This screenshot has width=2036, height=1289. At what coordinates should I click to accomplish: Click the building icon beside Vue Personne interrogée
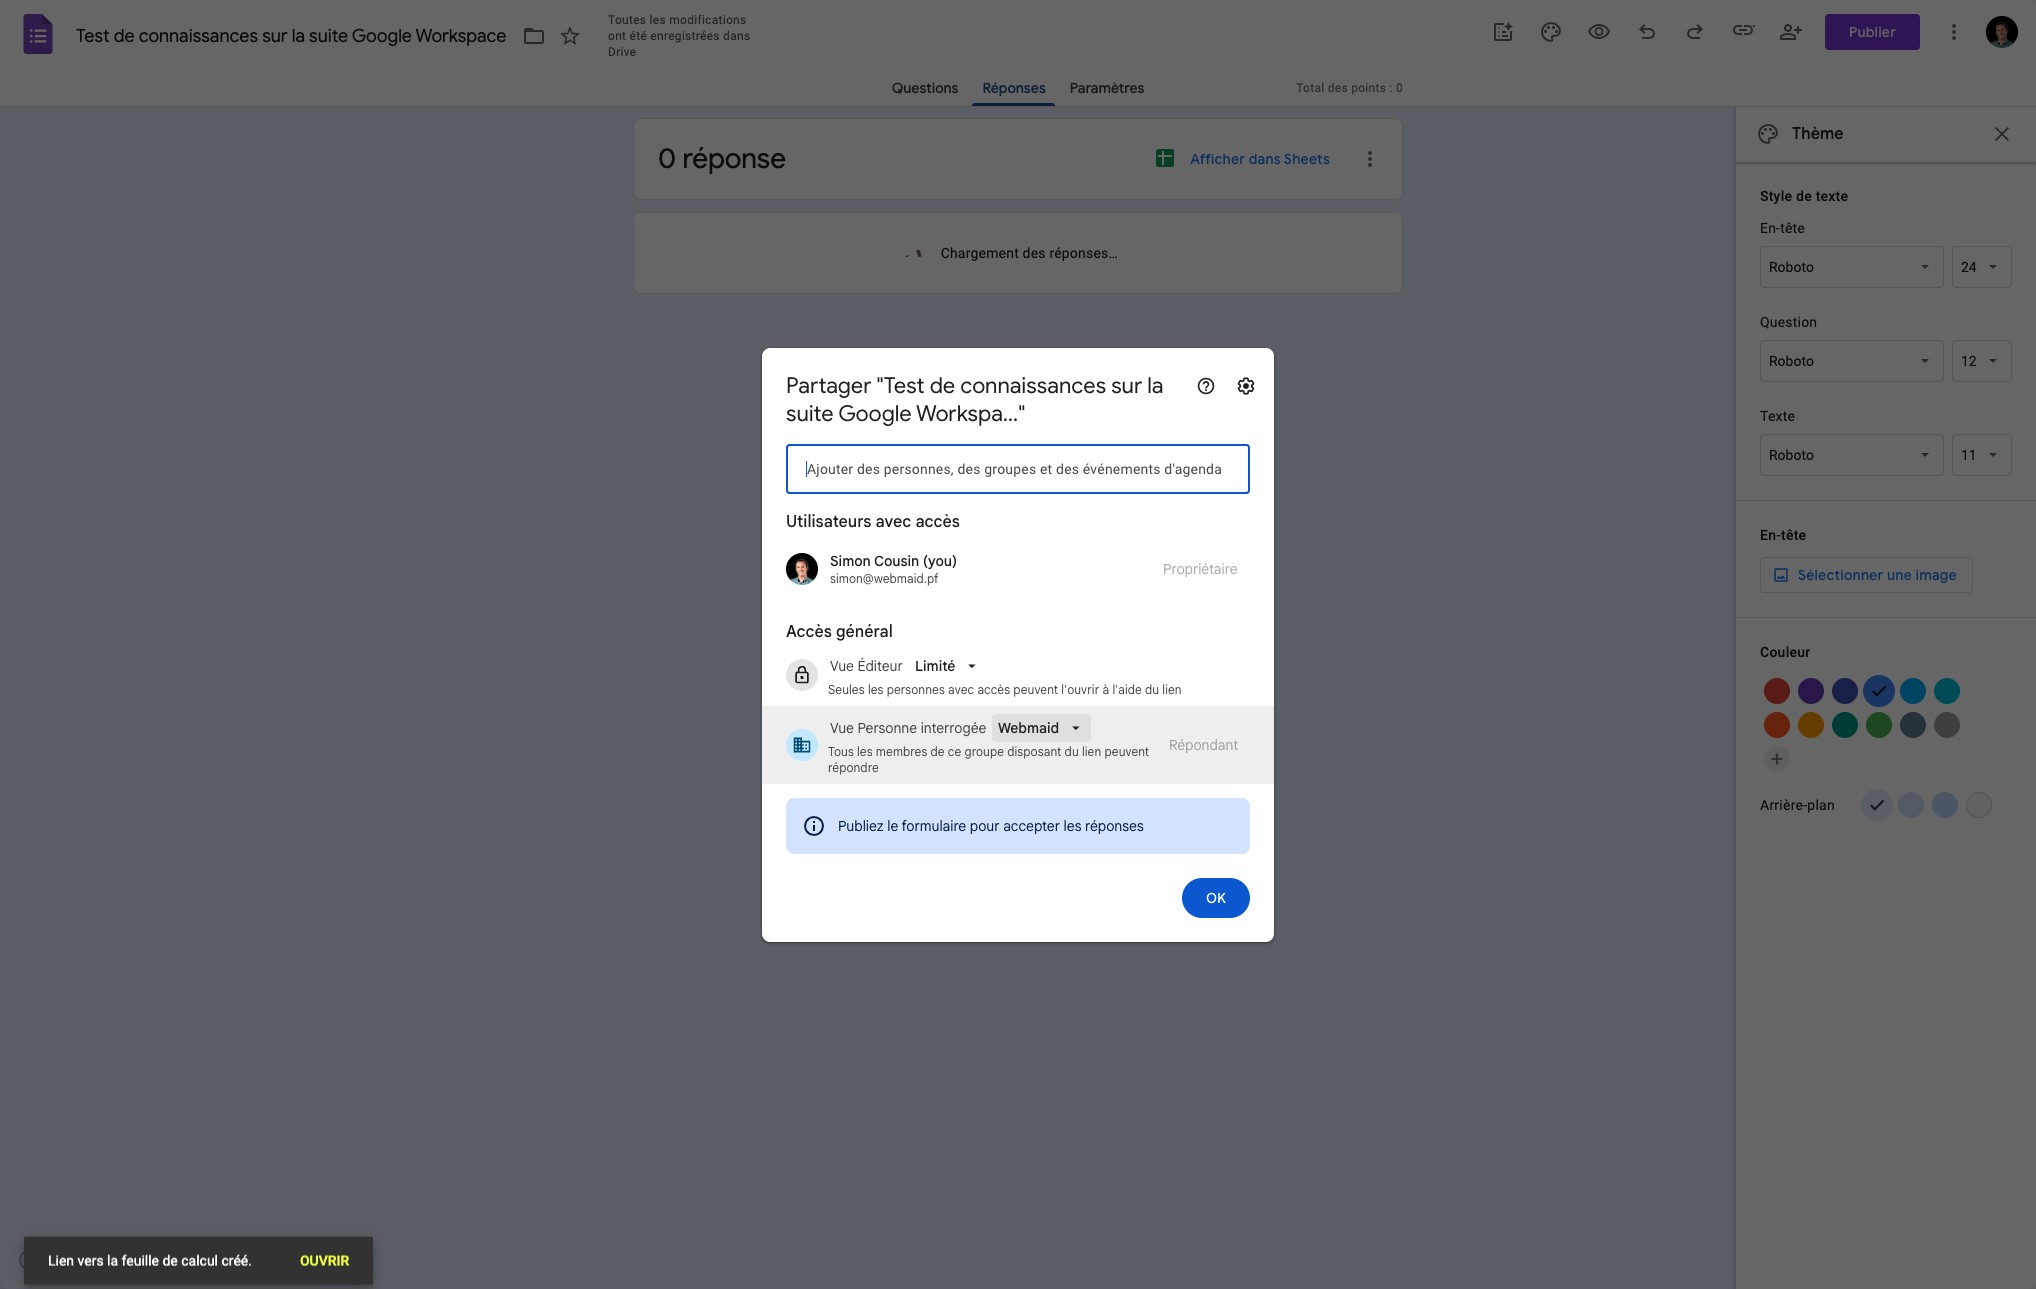(x=802, y=745)
